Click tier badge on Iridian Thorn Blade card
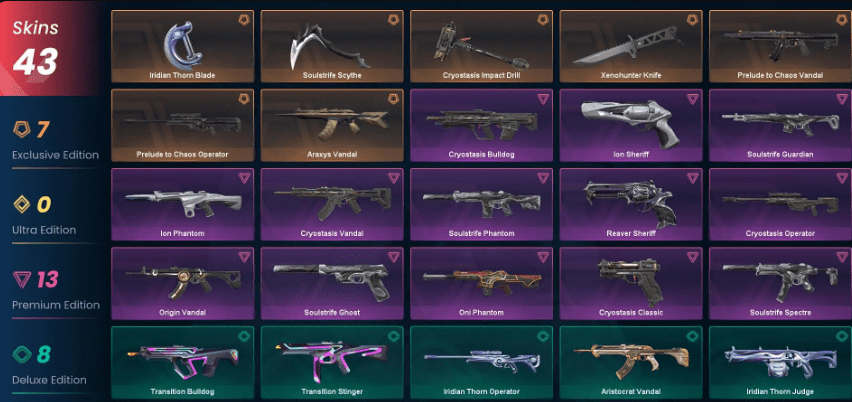The image size is (852, 402). [243, 20]
